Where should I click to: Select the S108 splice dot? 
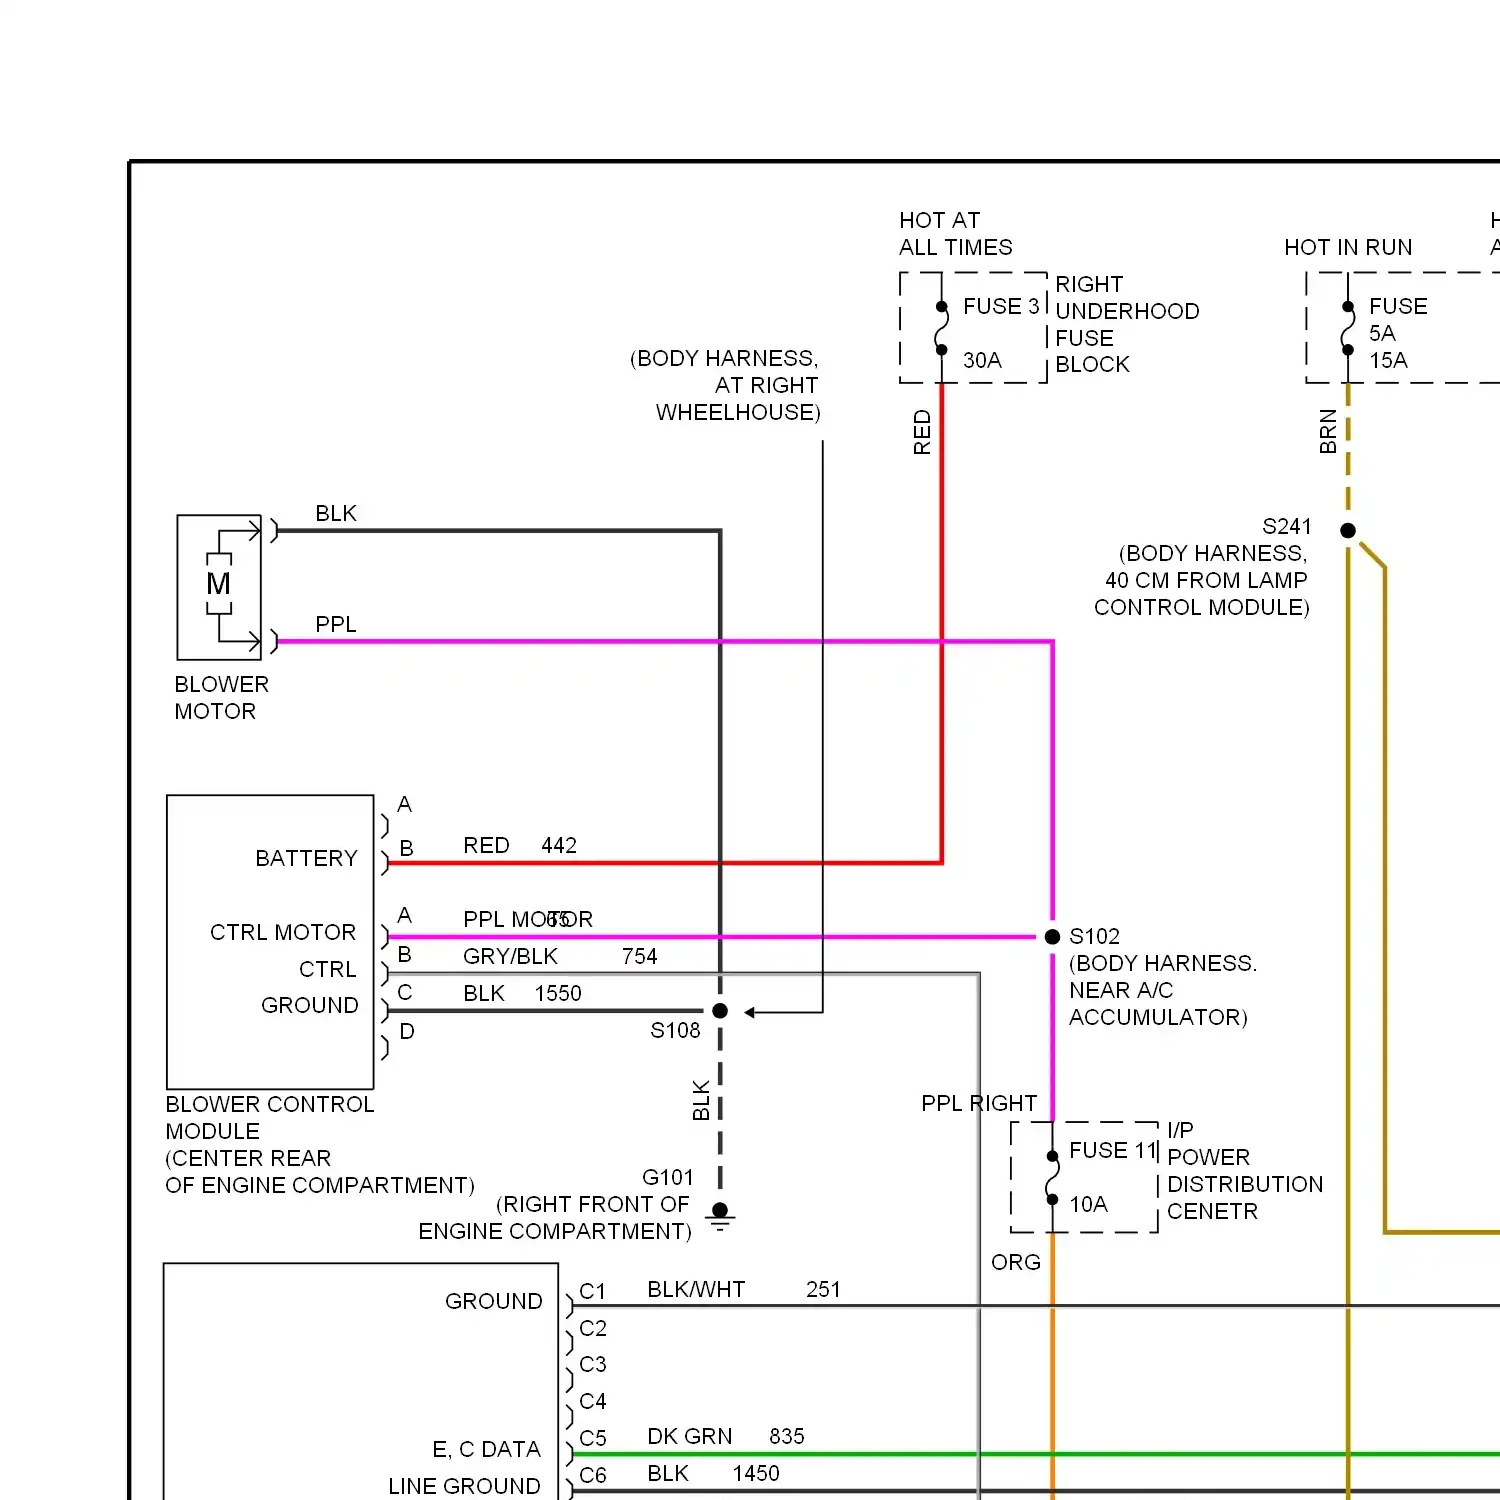[x=720, y=1011]
